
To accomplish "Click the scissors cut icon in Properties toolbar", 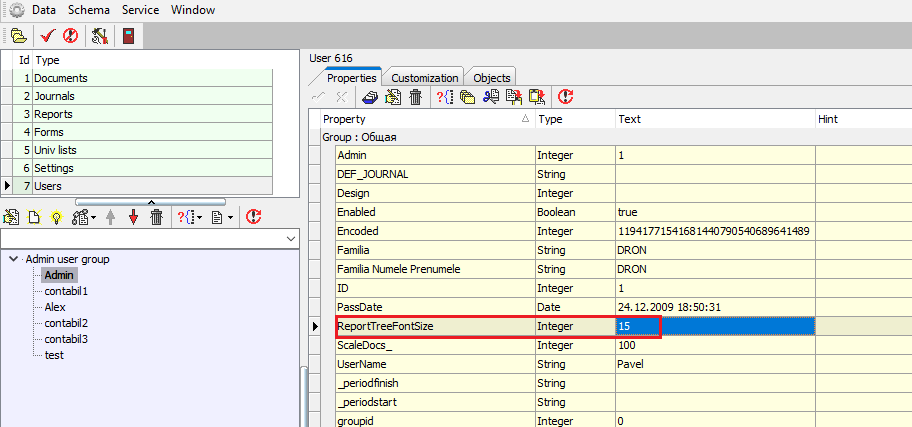I will 490,97.
